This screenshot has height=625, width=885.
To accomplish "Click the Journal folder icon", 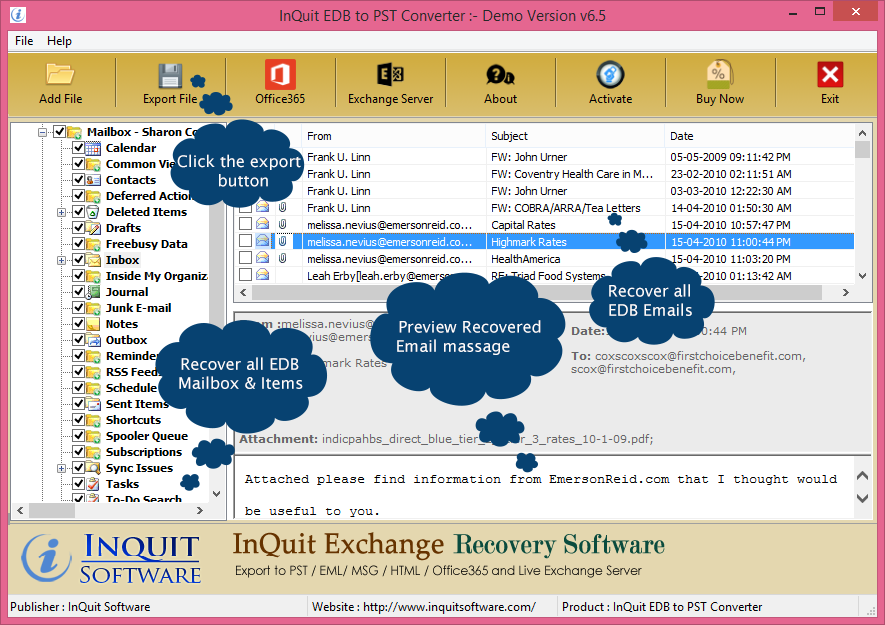I will [x=93, y=292].
